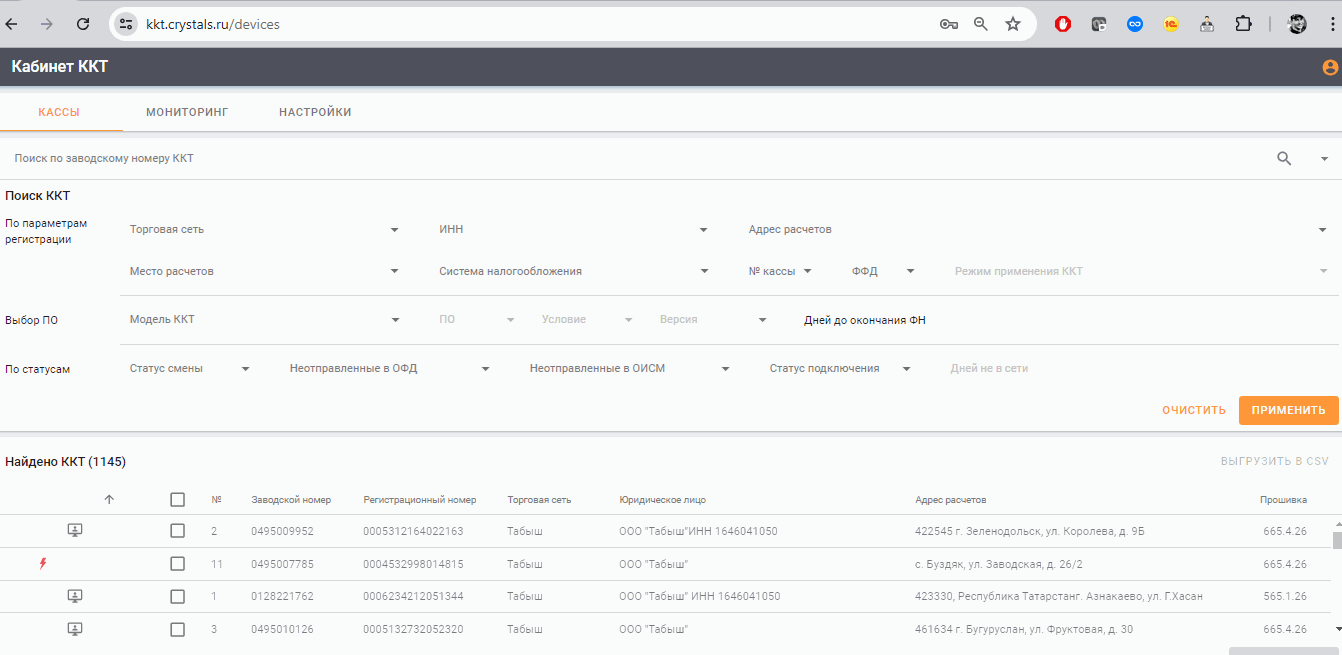This screenshot has width=1342, height=655.
Task: Check the box for device 0495009952
Action: (x=178, y=531)
